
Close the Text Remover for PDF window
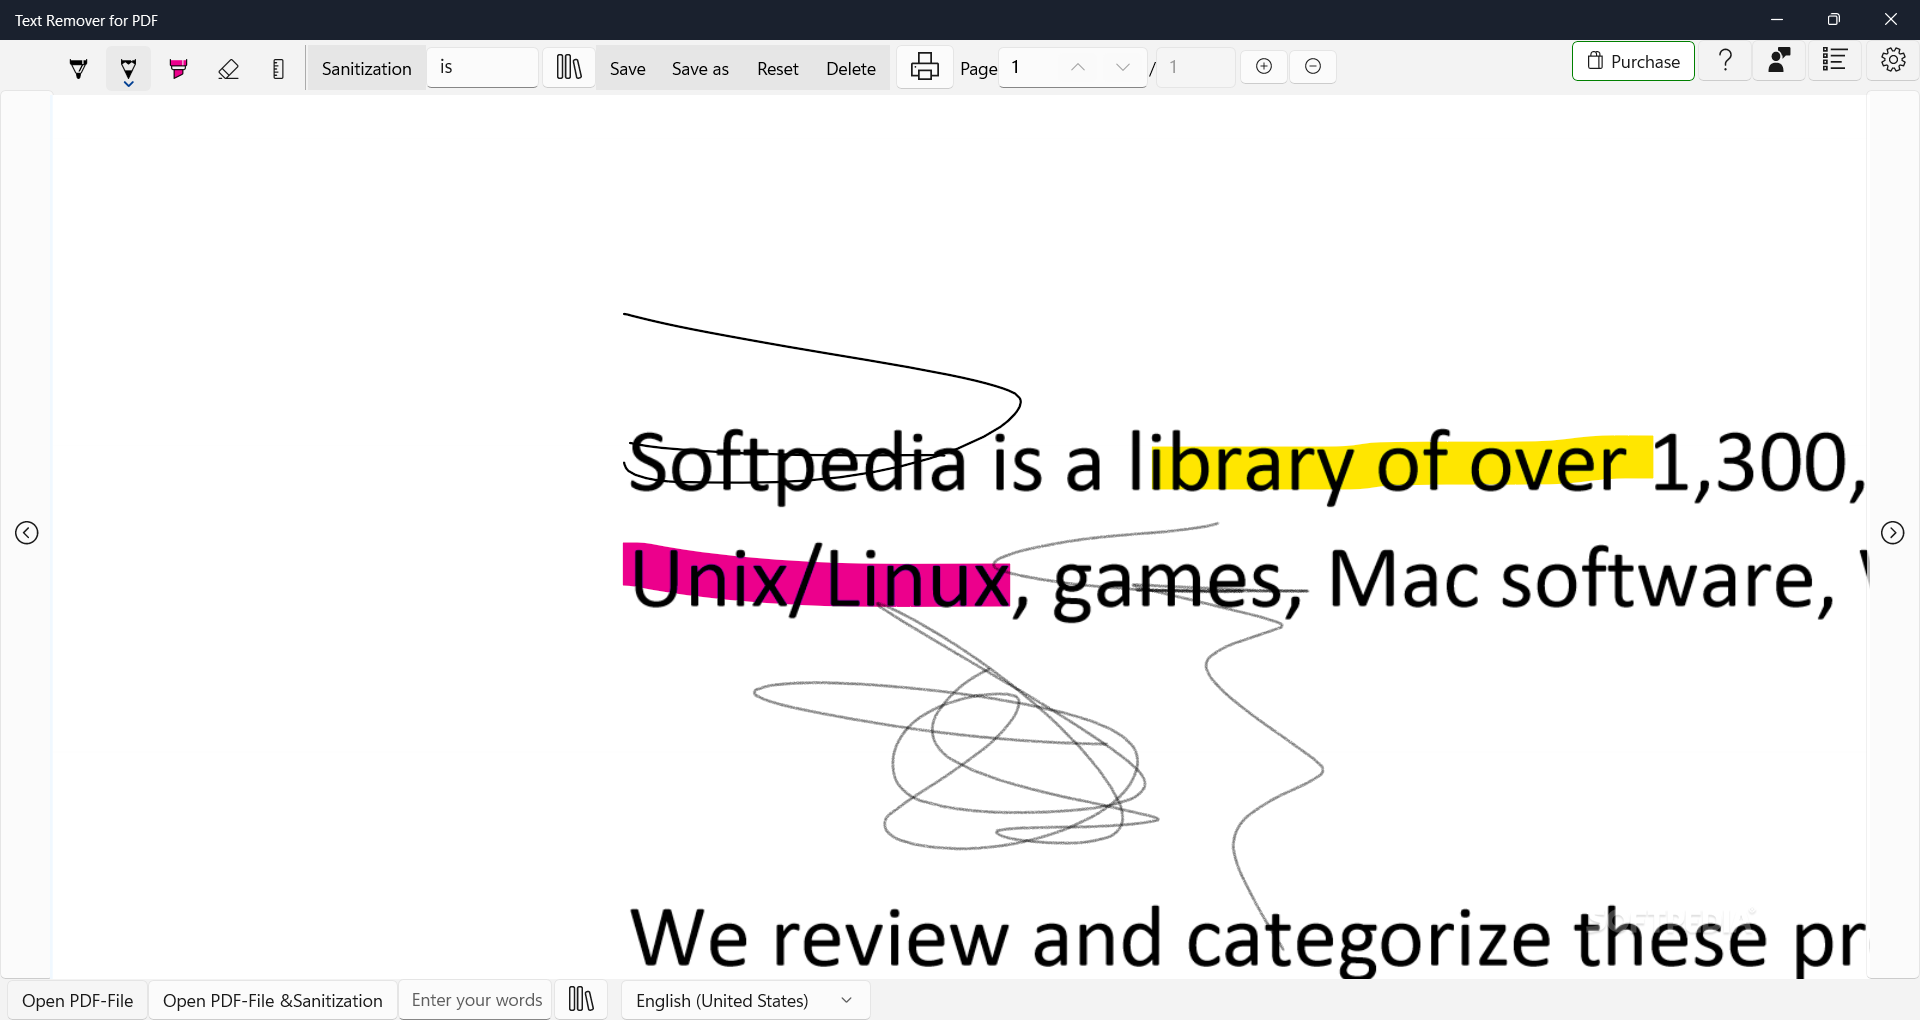click(x=1891, y=20)
